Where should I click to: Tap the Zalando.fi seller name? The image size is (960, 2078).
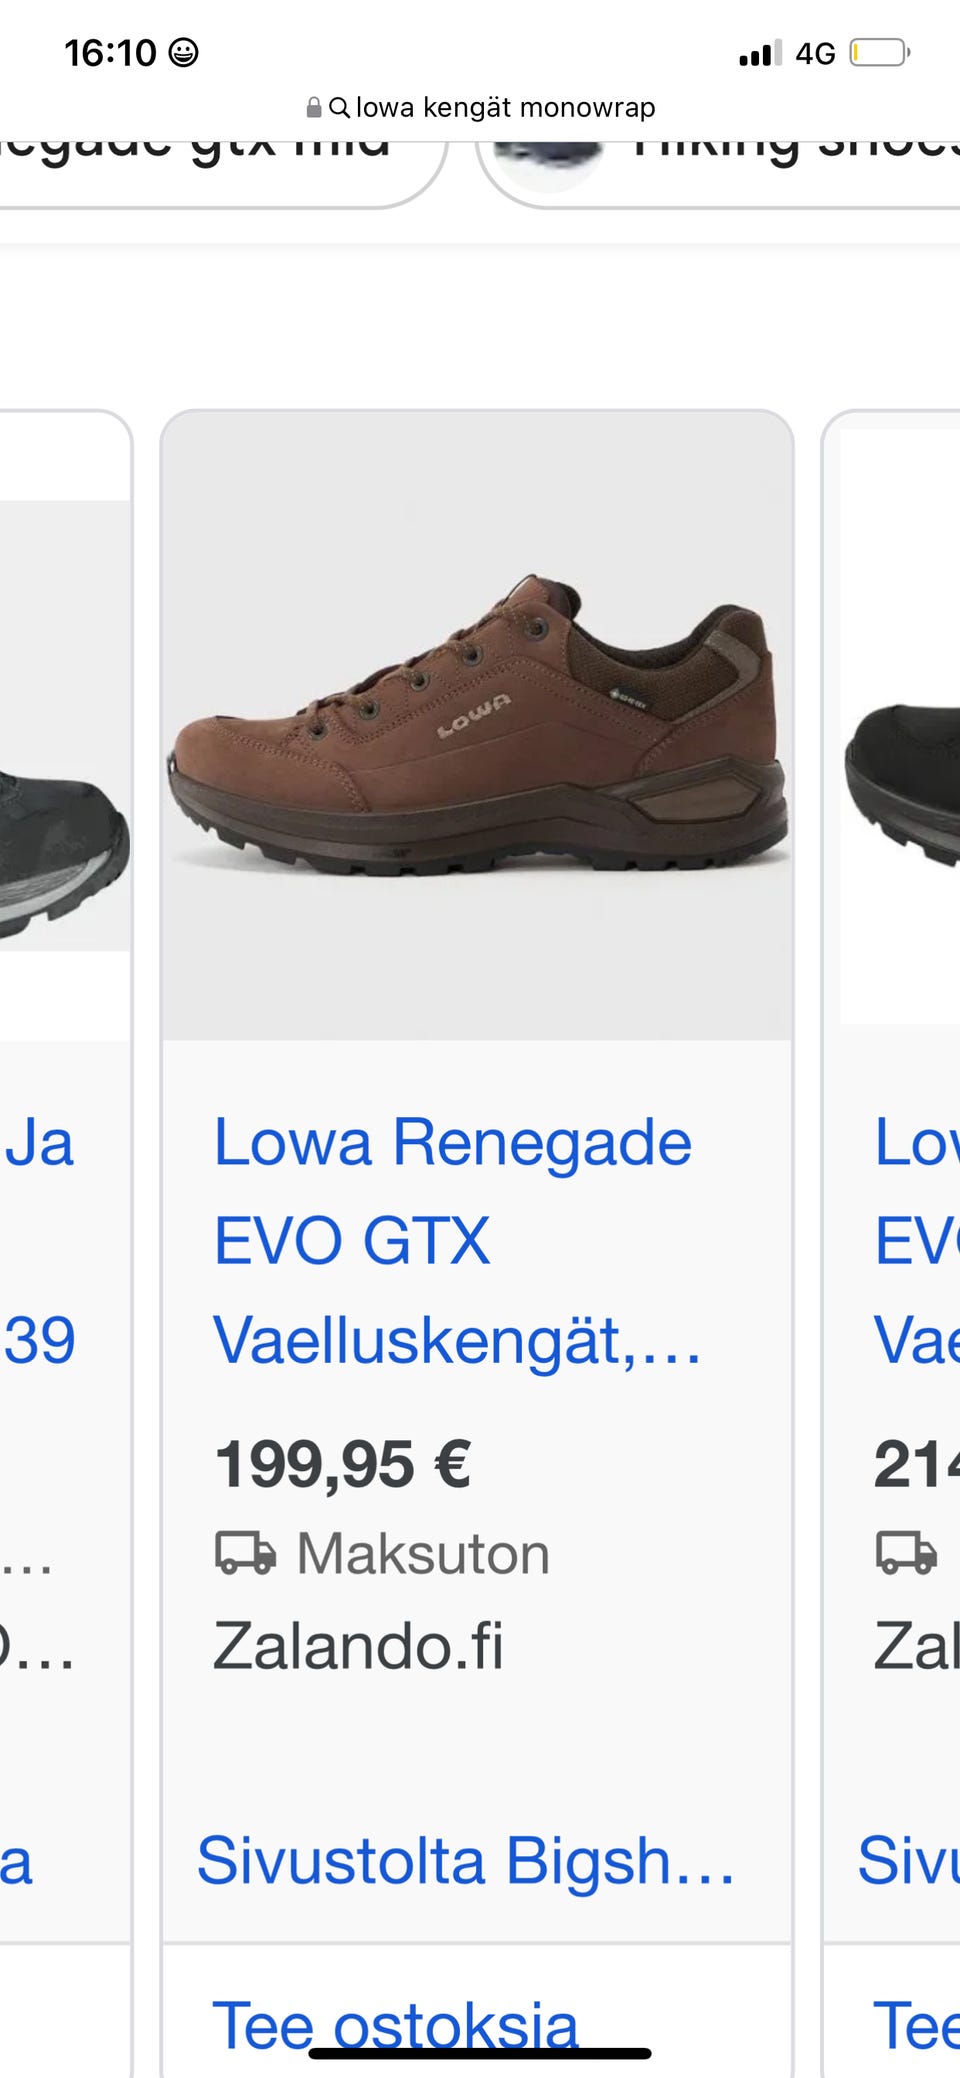point(359,1646)
